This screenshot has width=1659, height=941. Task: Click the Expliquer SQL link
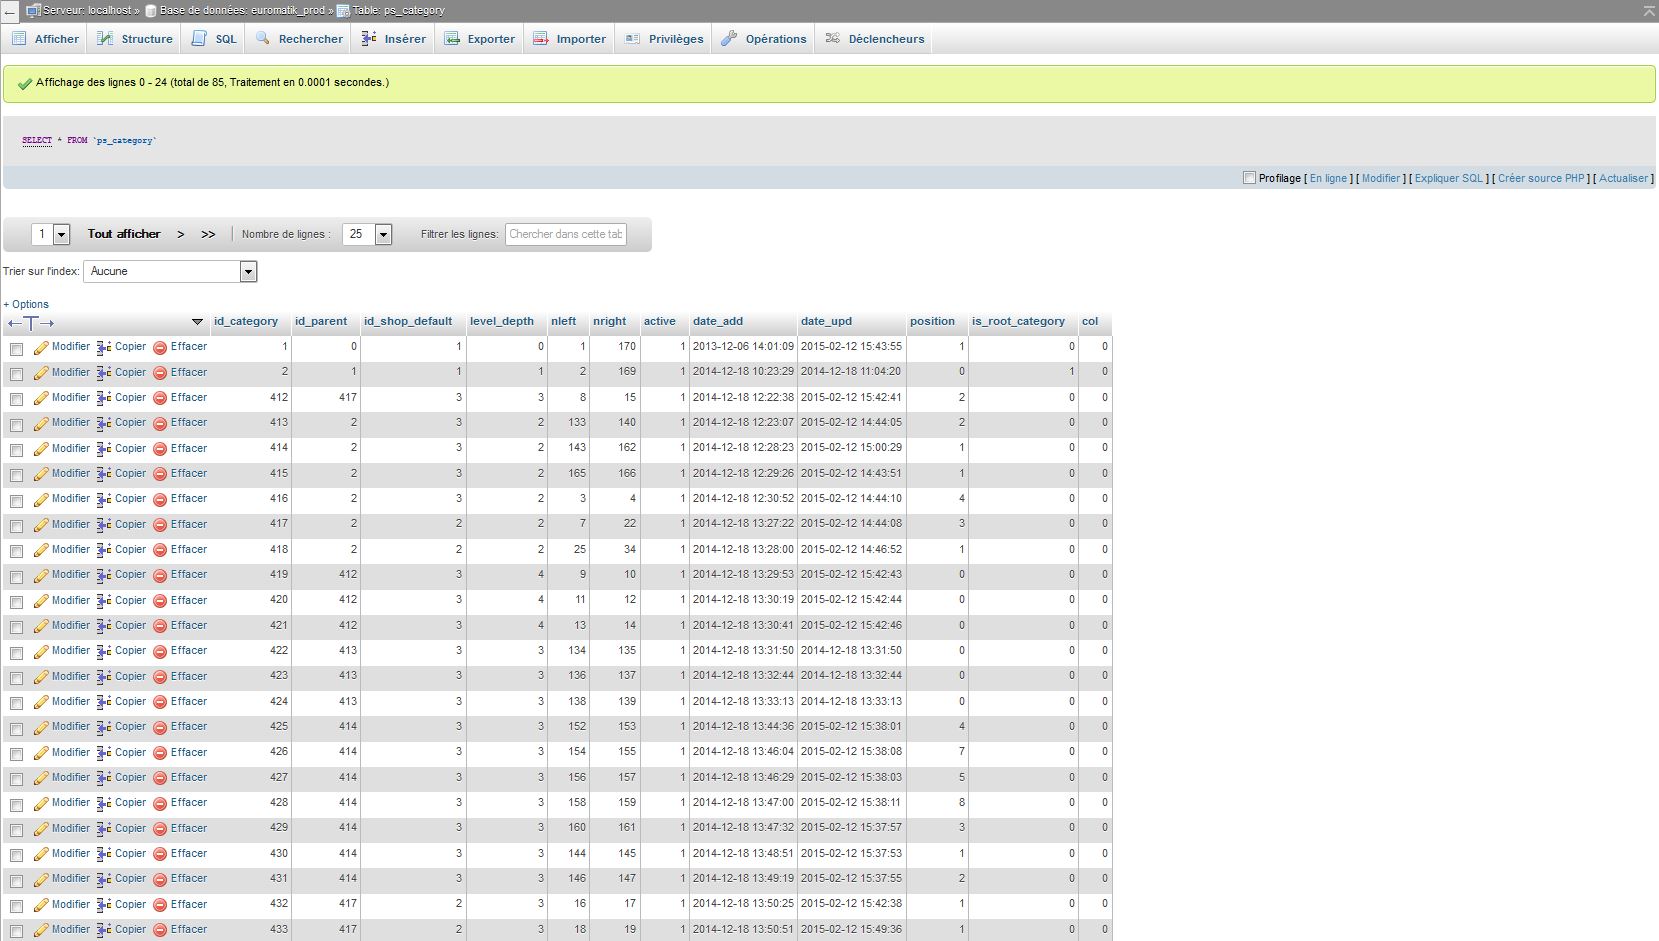pyautogui.click(x=1449, y=178)
